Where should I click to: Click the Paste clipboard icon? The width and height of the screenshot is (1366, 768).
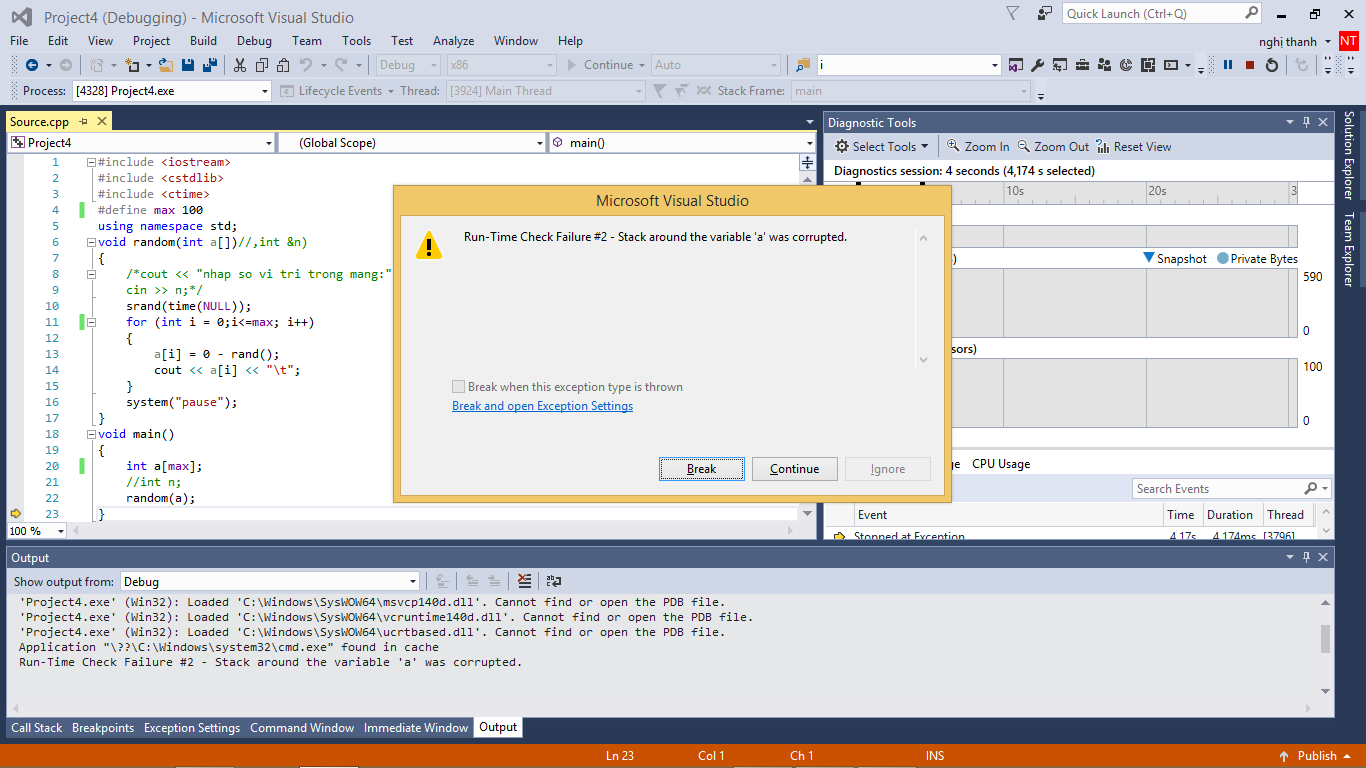tap(284, 65)
